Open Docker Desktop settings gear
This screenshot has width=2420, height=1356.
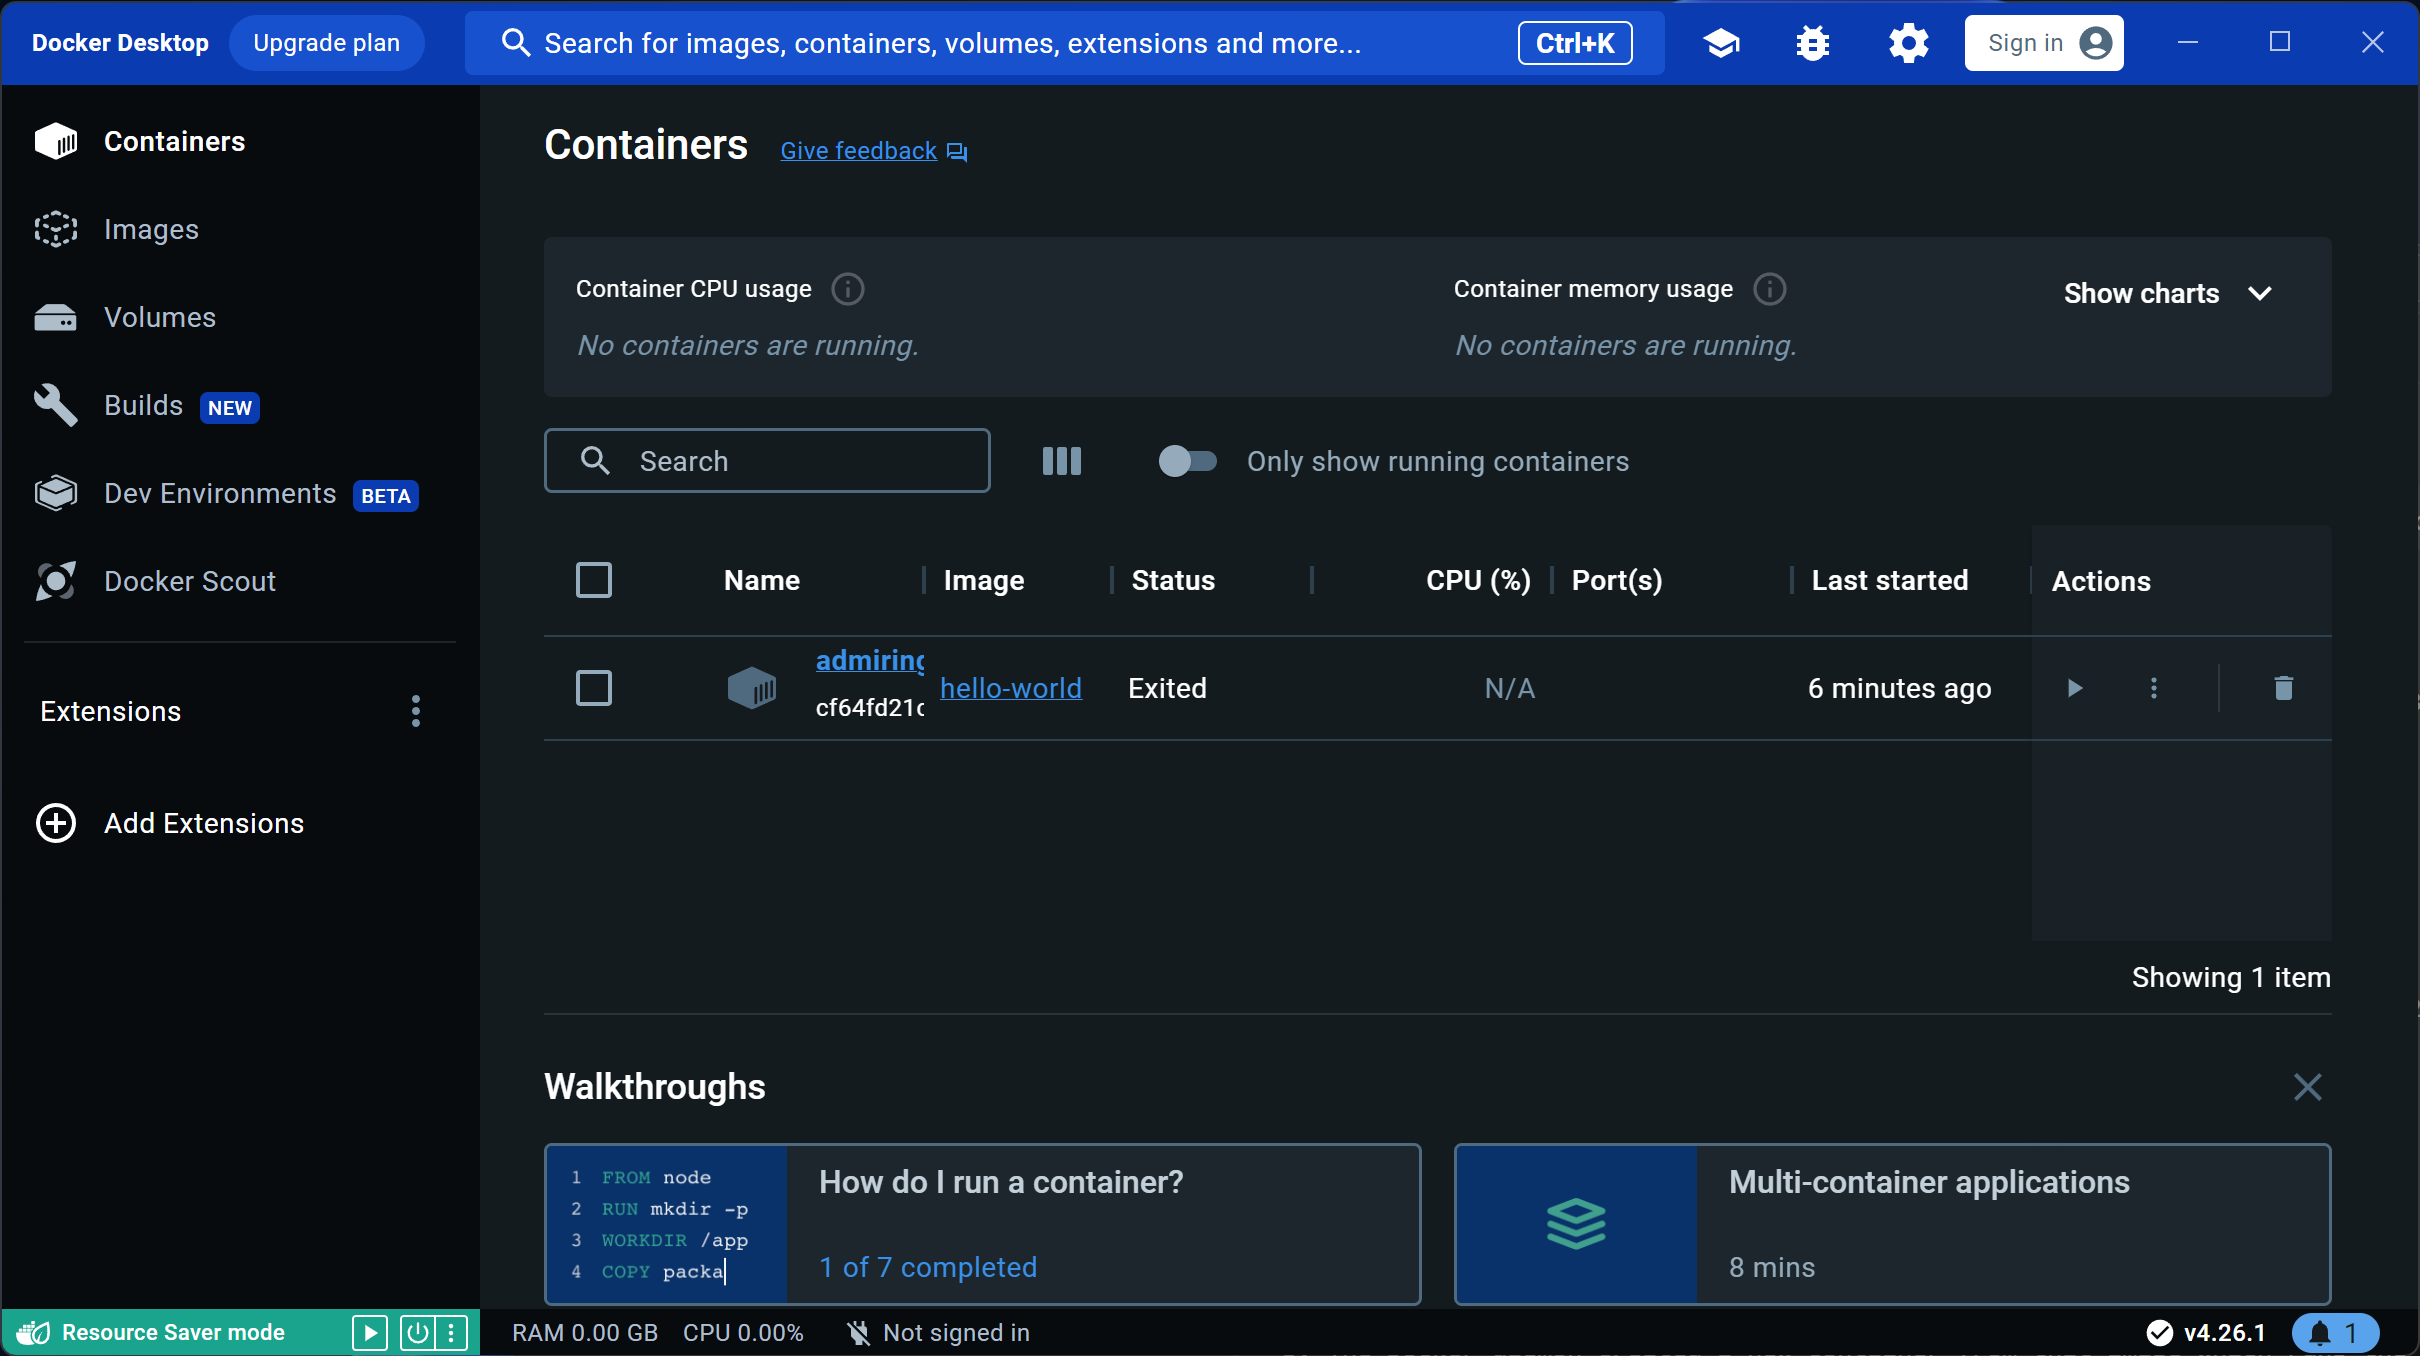click(1908, 42)
